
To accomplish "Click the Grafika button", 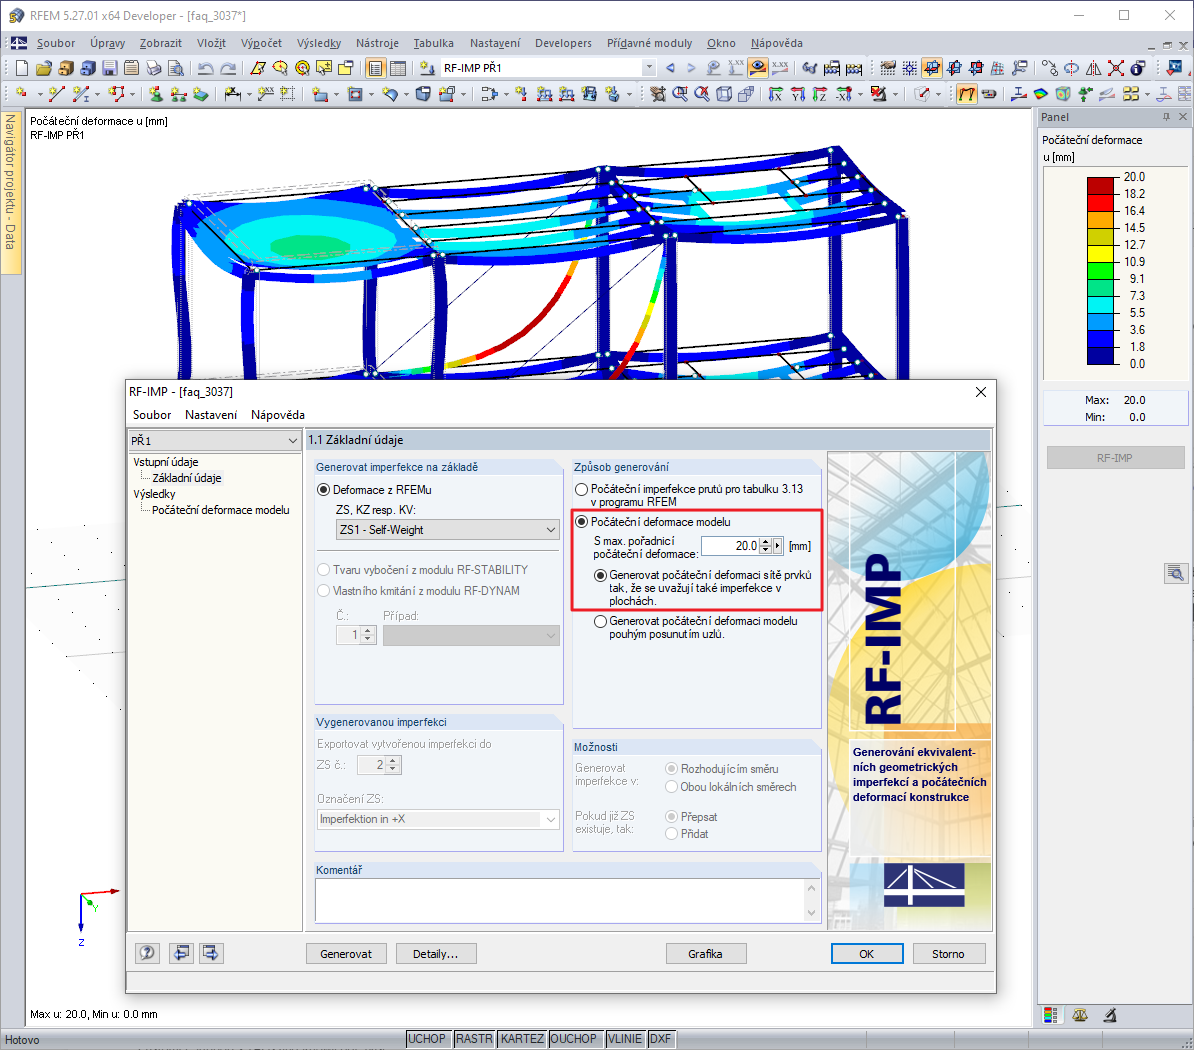I will click(705, 953).
